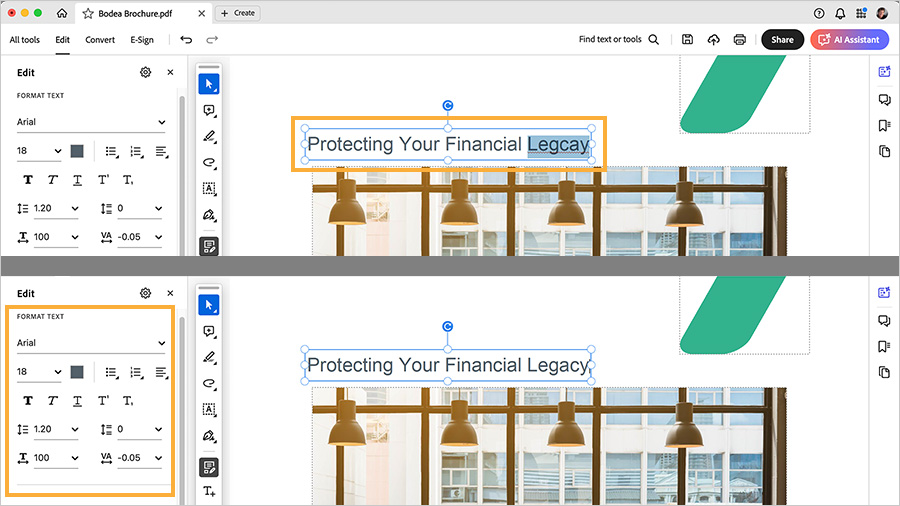Choose the Highlighter tool in upper toolbar

[x=209, y=137]
